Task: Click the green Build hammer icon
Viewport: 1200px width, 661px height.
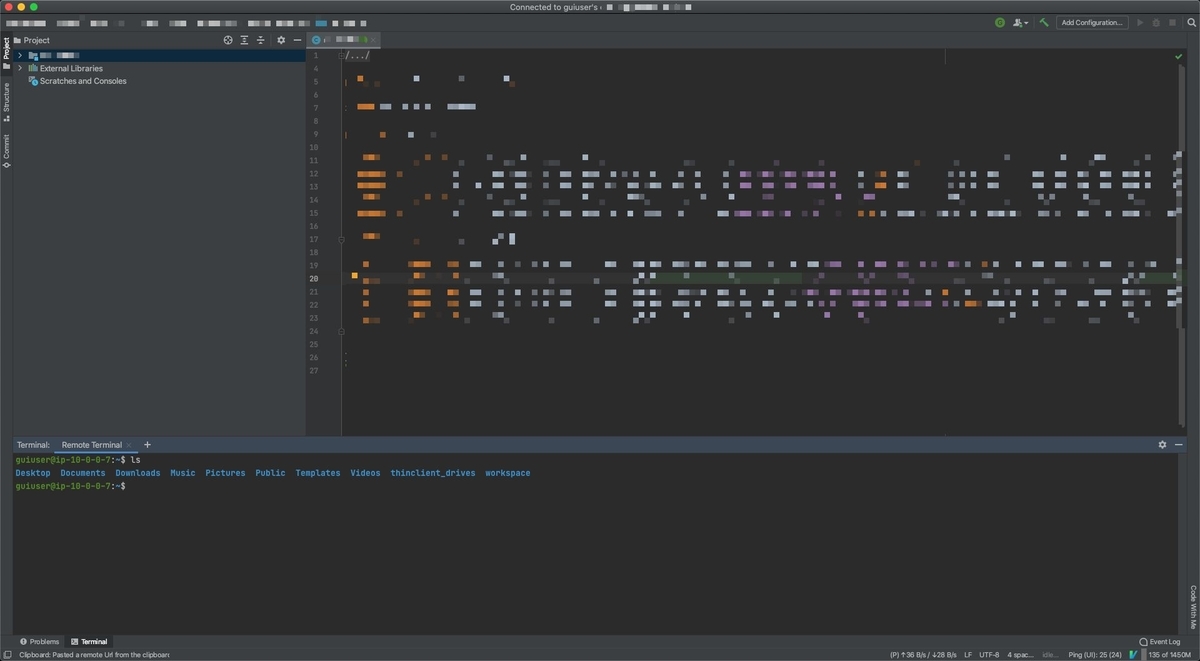Action: [1044, 22]
